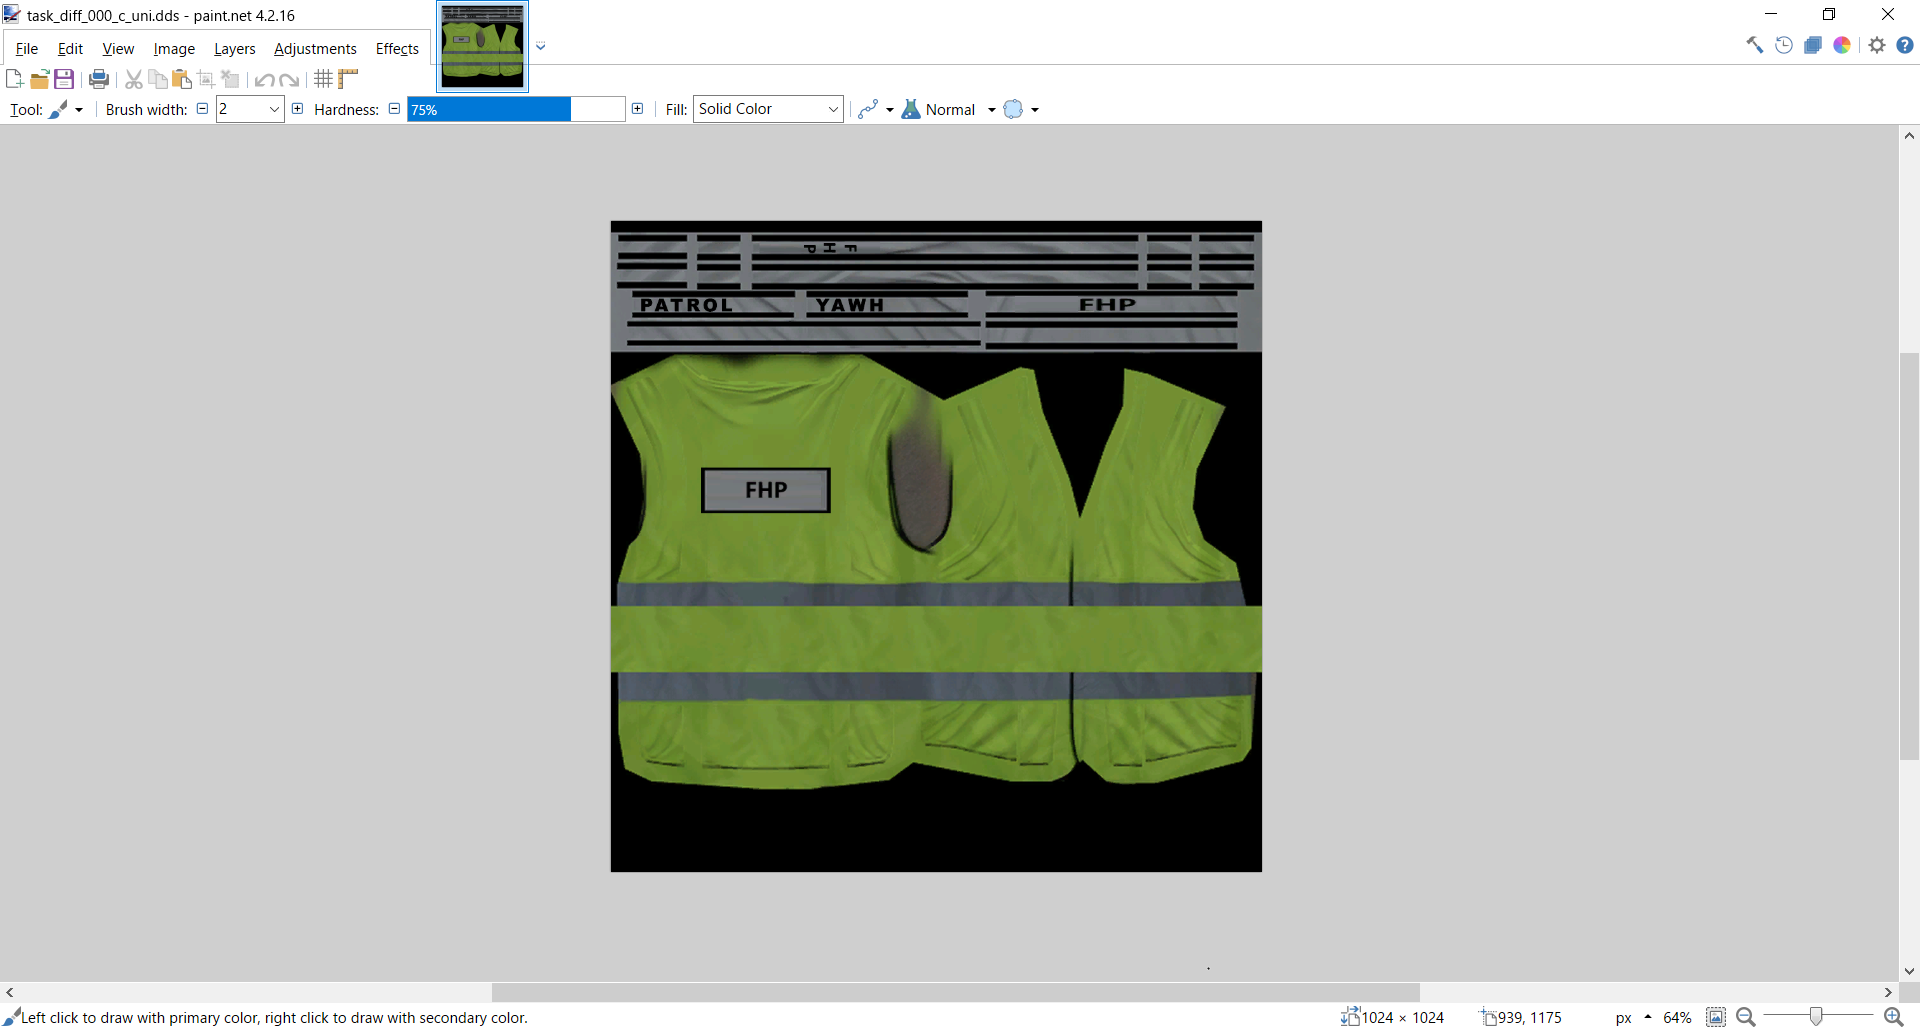
Task: Open the Colors window wheel icon
Action: (1842, 45)
